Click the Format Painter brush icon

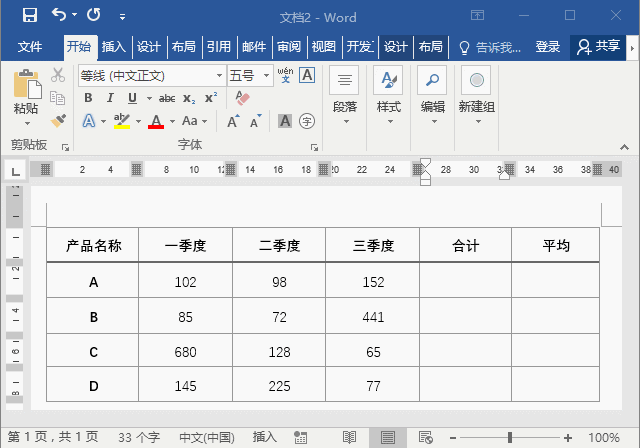[58, 120]
